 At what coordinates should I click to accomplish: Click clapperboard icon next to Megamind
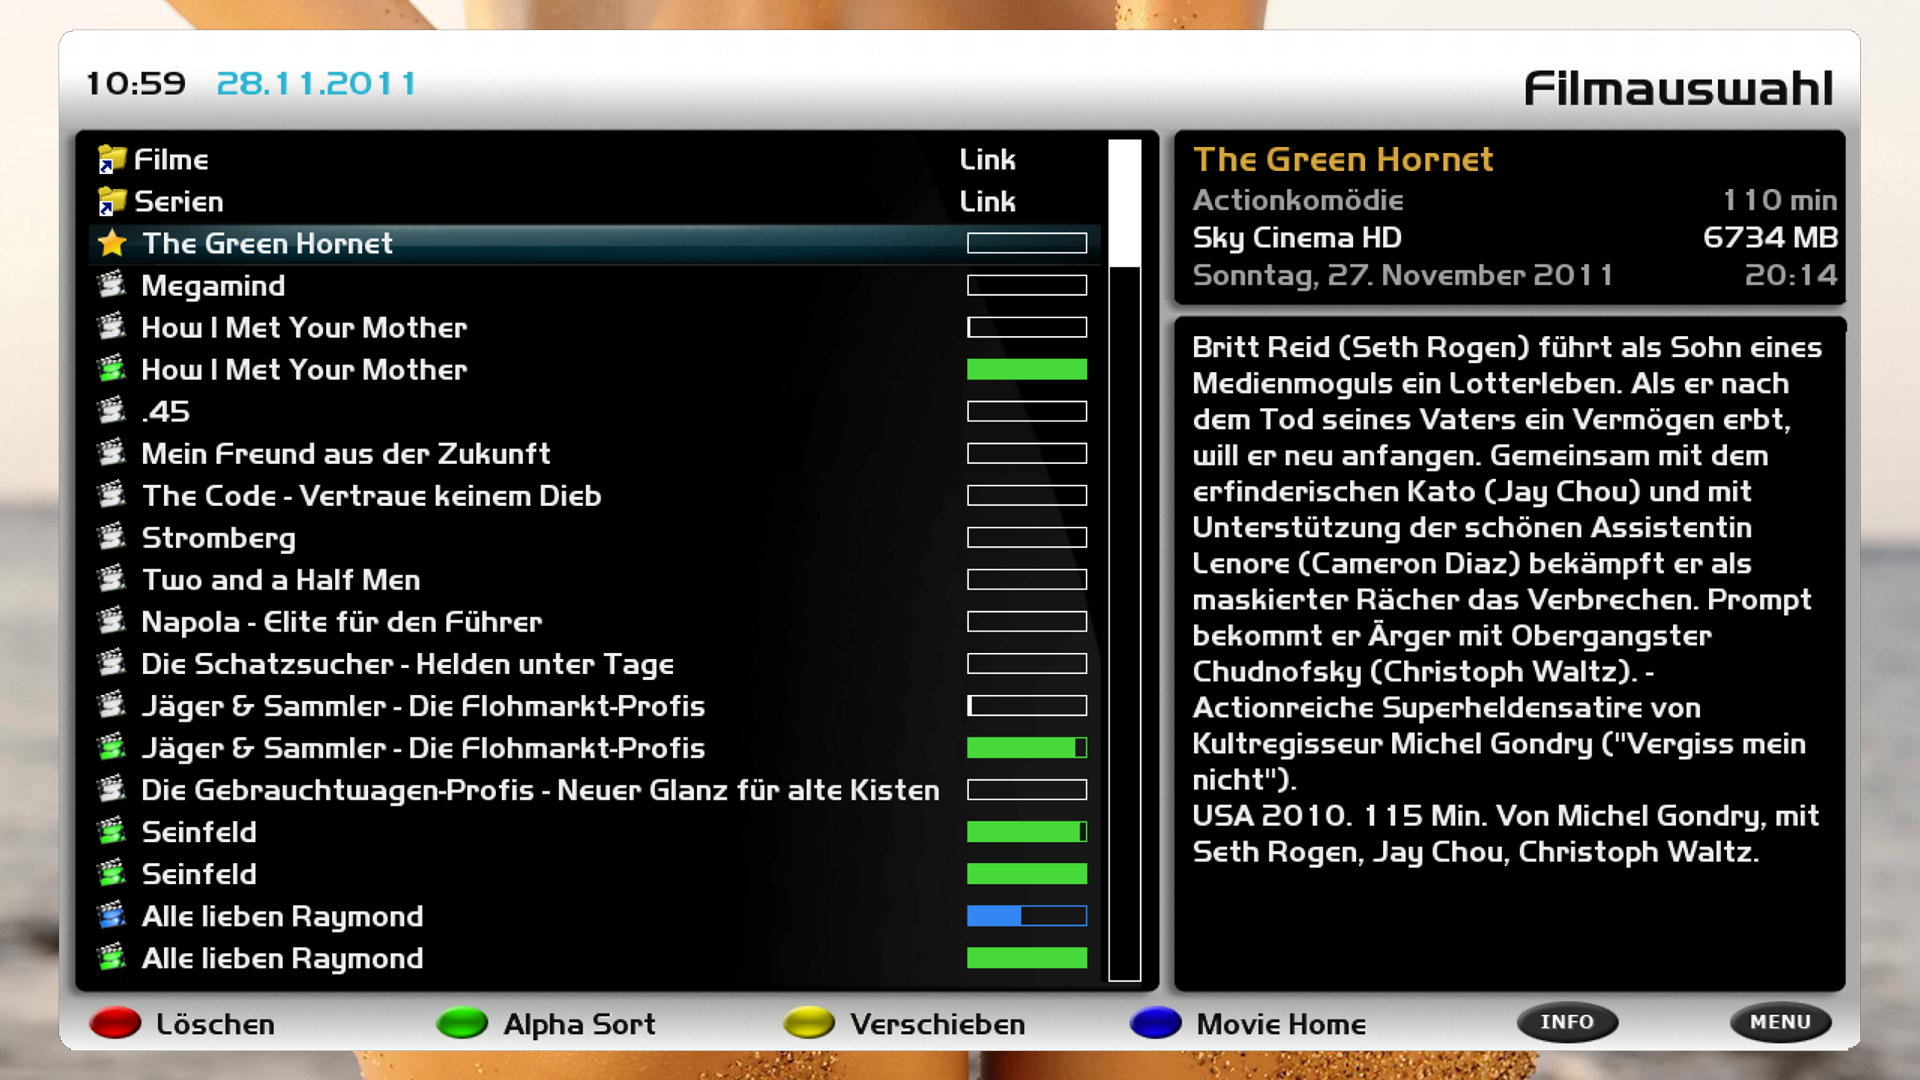(111, 286)
